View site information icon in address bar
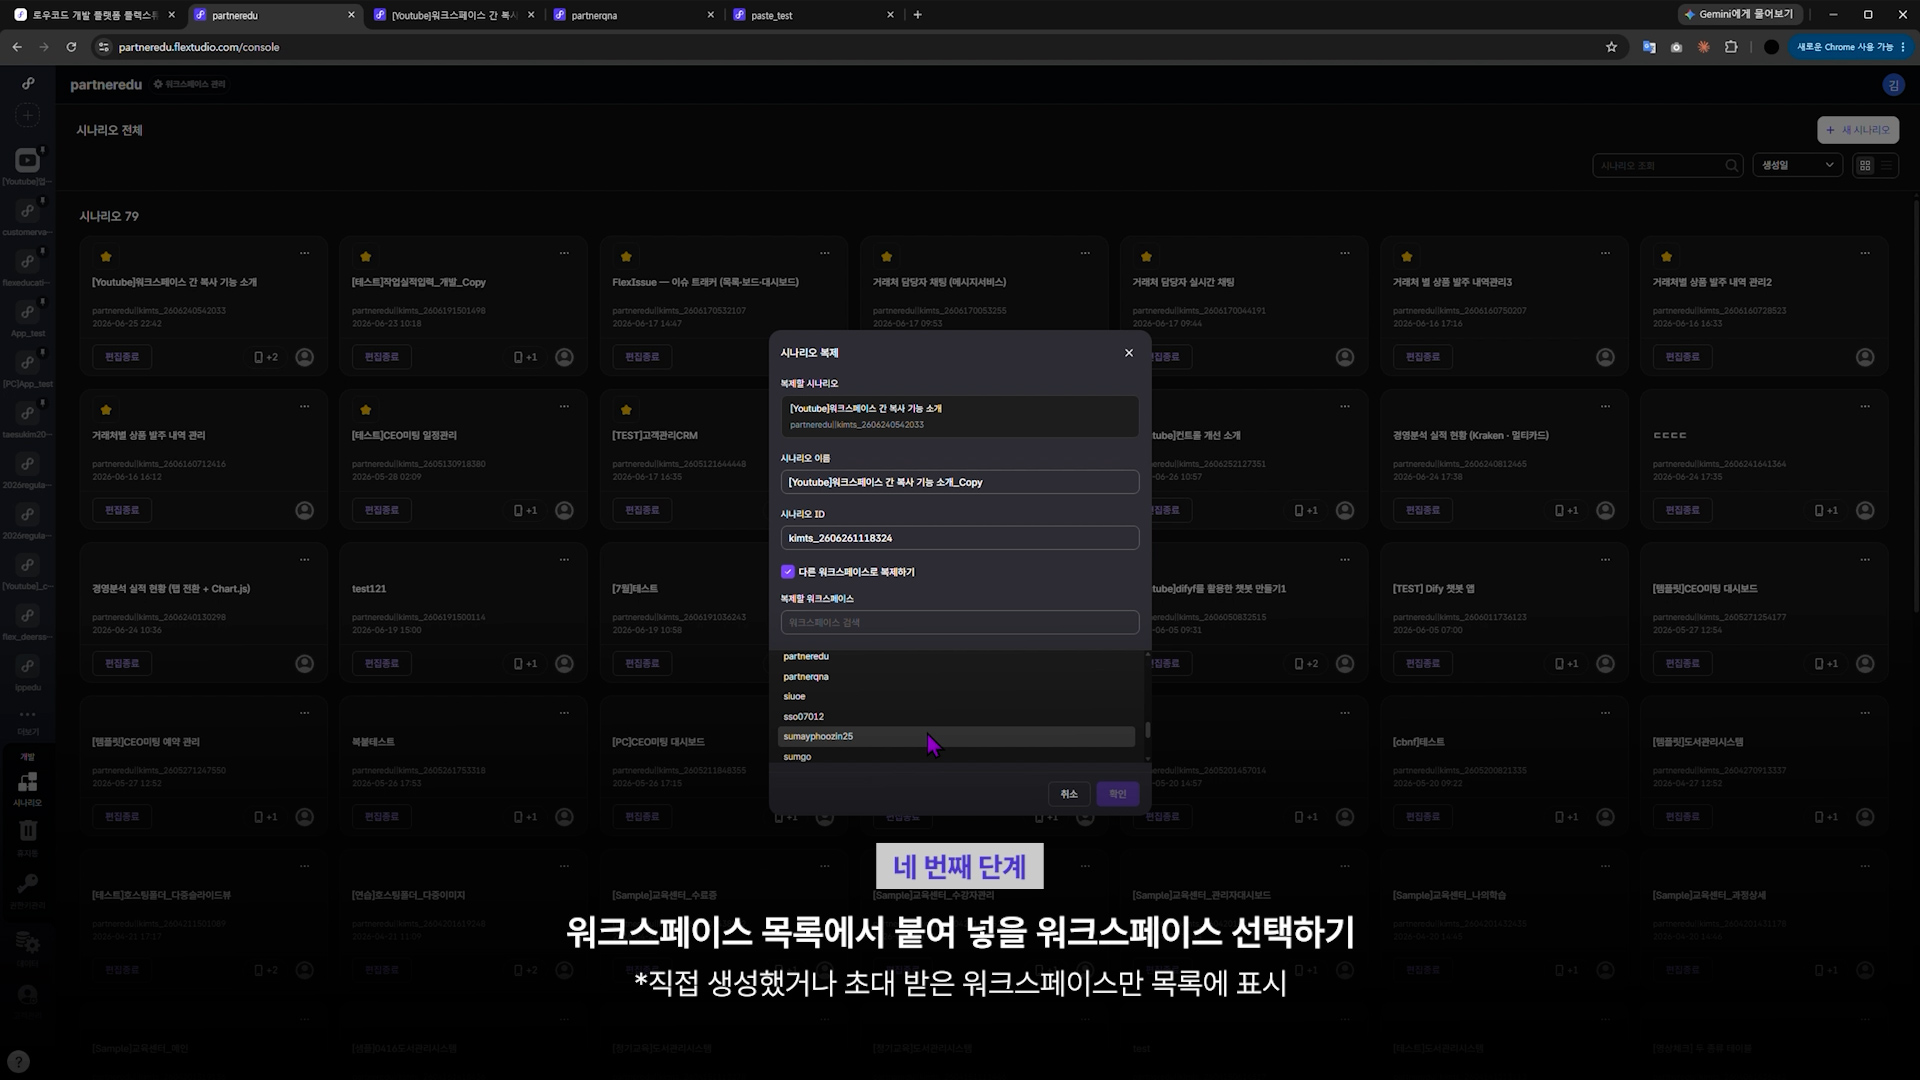 (103, 47)
